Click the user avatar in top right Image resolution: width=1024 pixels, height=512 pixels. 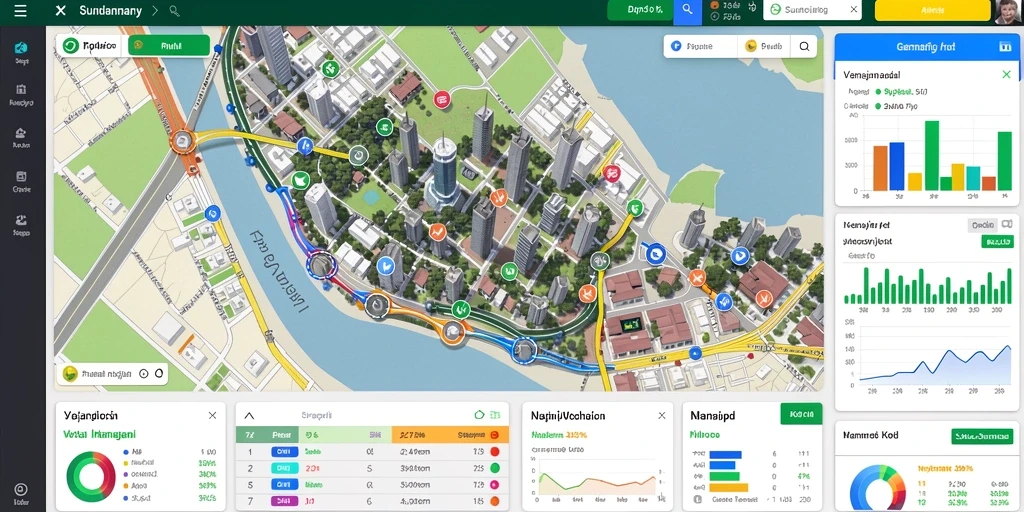1008,12
